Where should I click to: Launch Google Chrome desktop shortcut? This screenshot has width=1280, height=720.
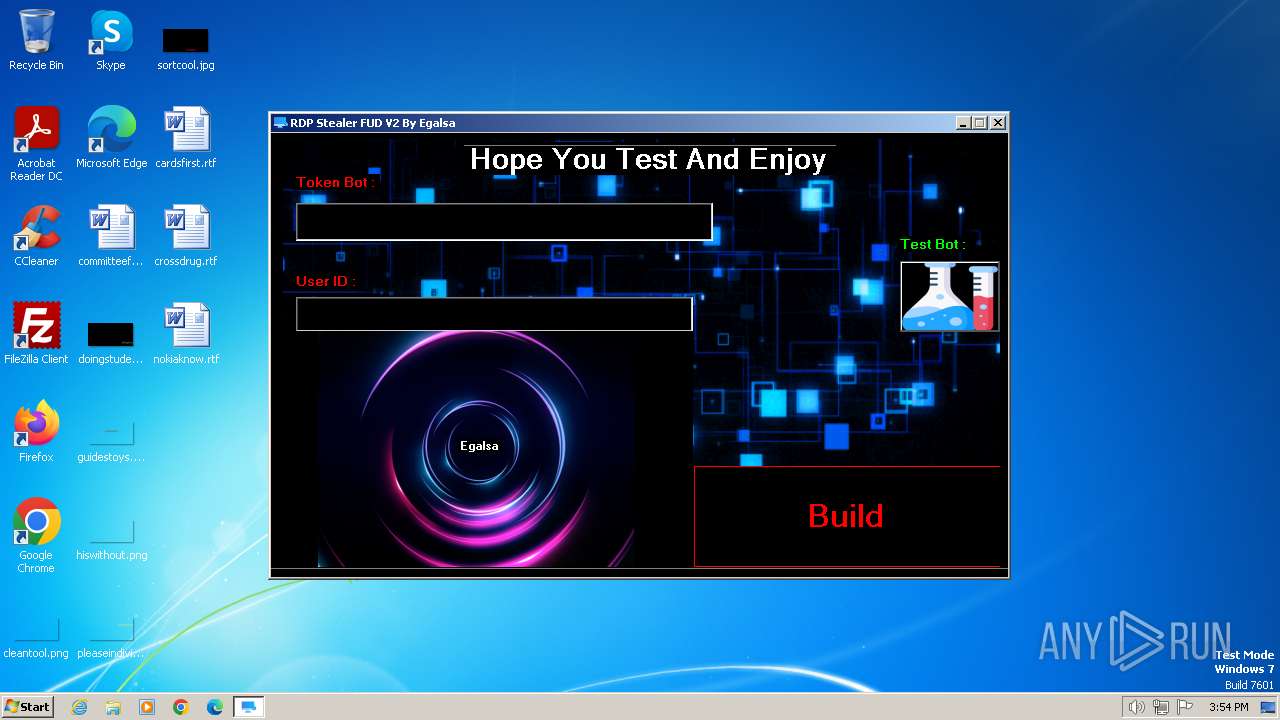point(36,536)
